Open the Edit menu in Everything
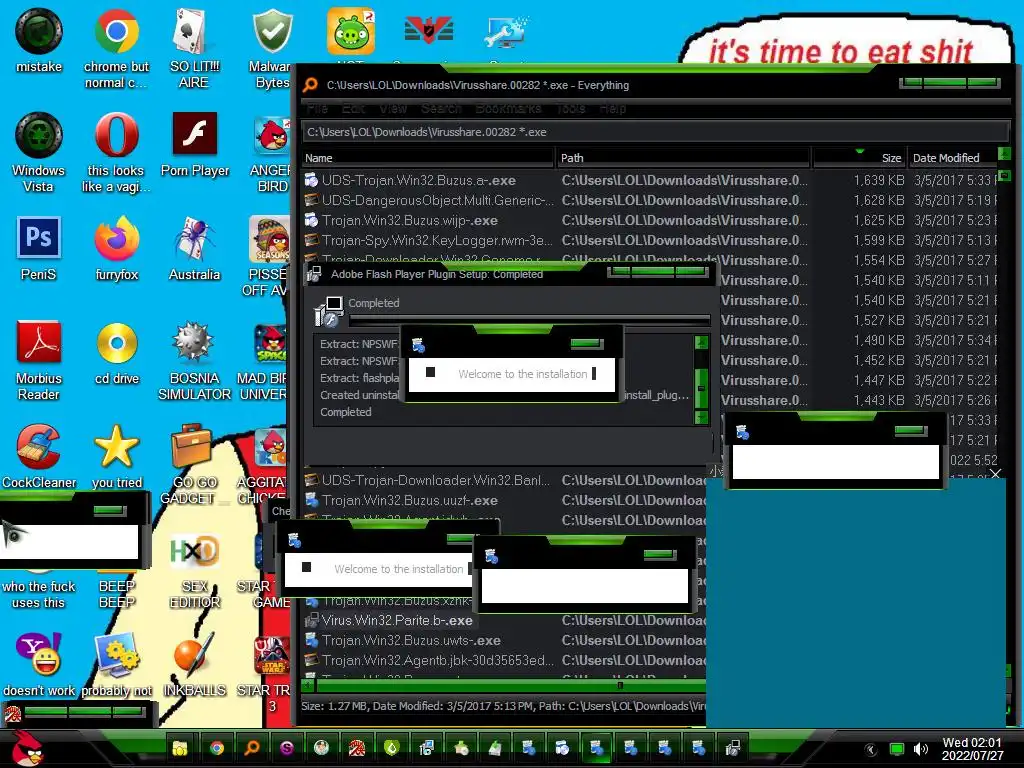The width and height of the screenshot is (1024, 768). tap(353, 108)
